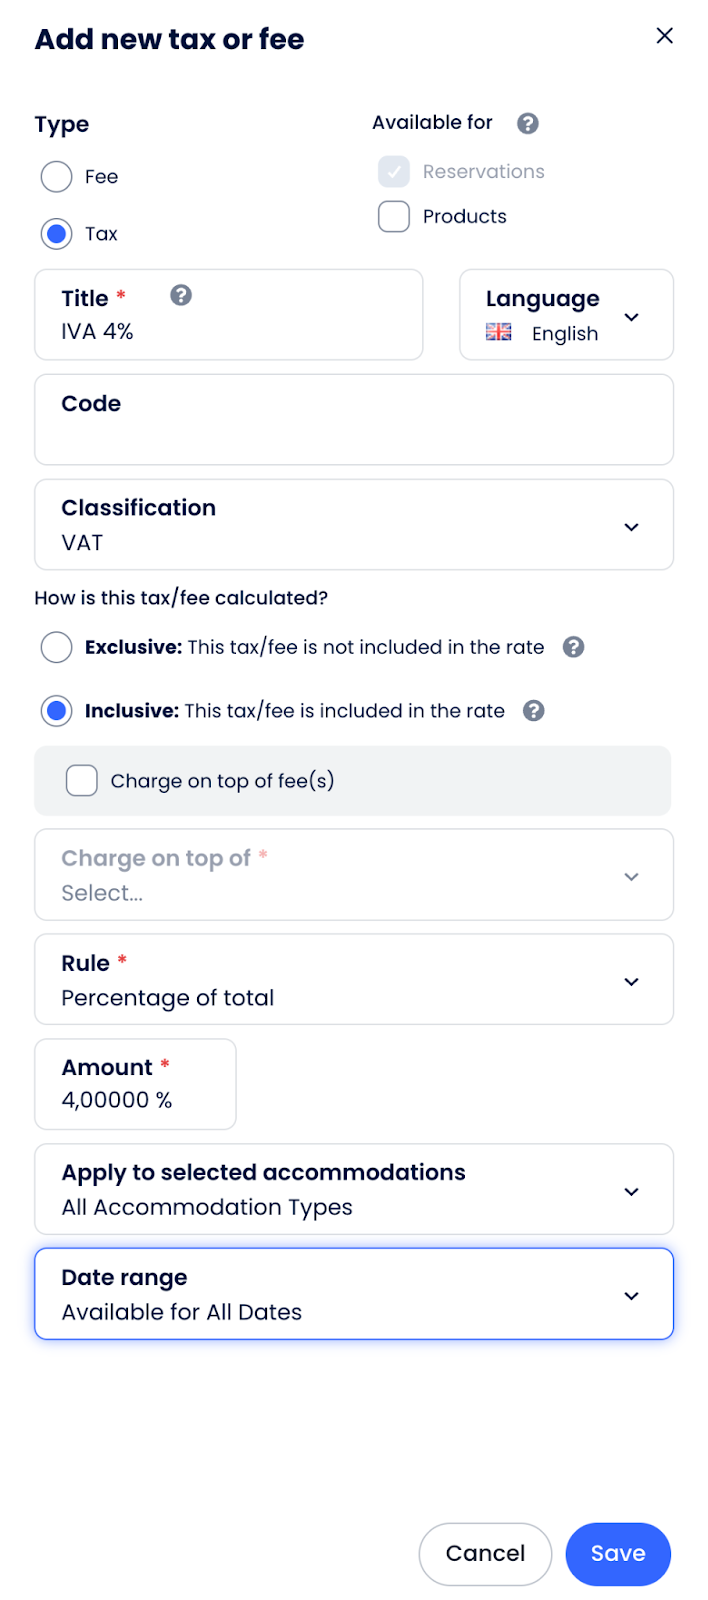
Task: Expand Apply to selected accommodations dropdown
Action: 354,1190
